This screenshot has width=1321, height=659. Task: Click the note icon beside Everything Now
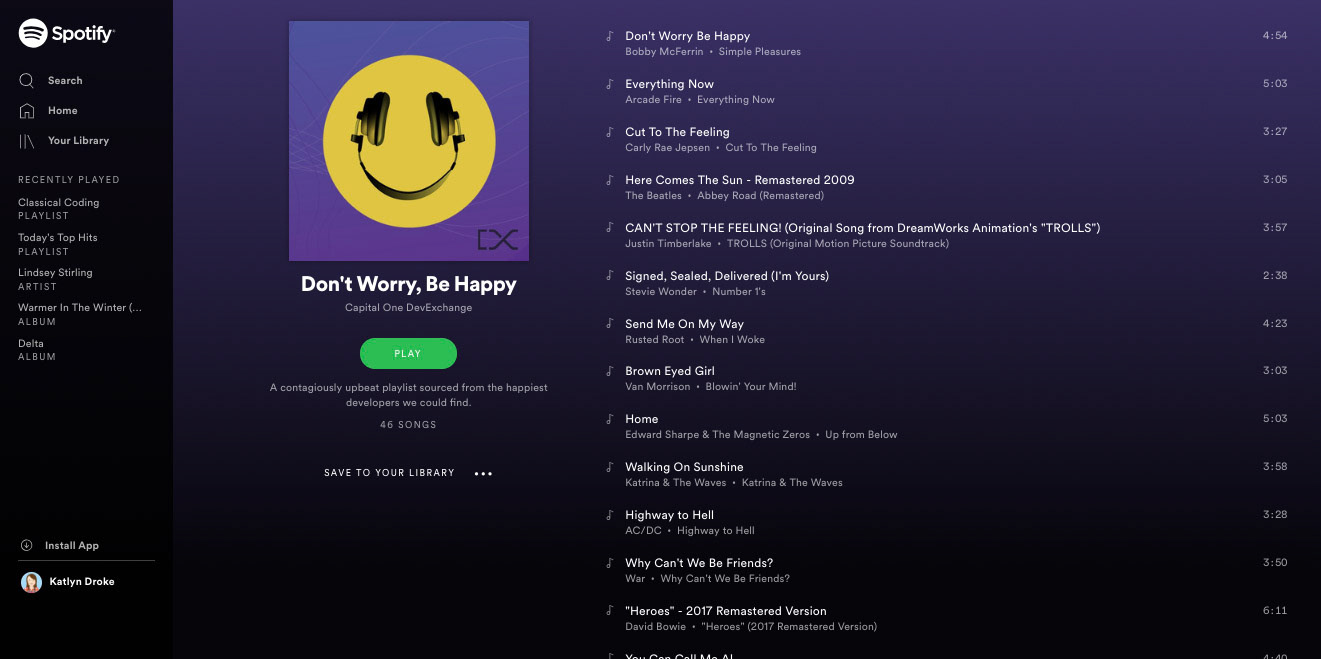point(609,84)
